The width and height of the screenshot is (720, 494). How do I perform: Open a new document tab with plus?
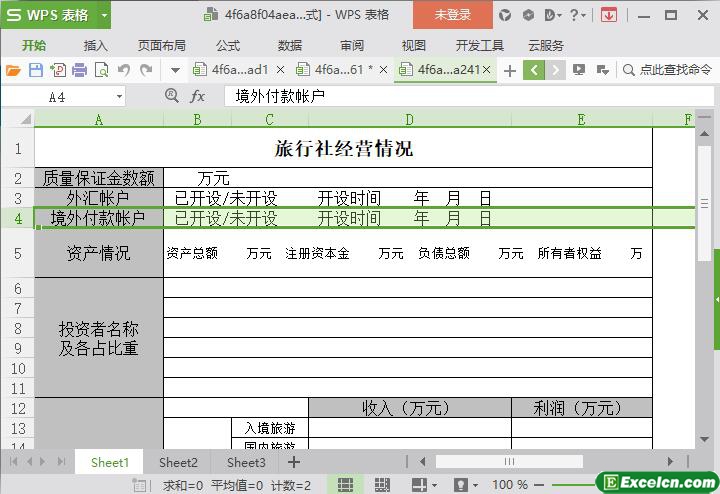(510, 70)
